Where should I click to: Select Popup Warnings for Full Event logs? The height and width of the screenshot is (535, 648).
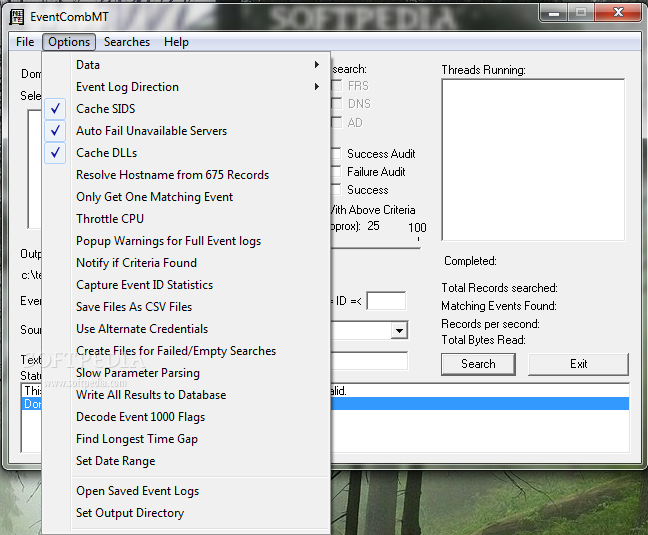tap(186, 241)
